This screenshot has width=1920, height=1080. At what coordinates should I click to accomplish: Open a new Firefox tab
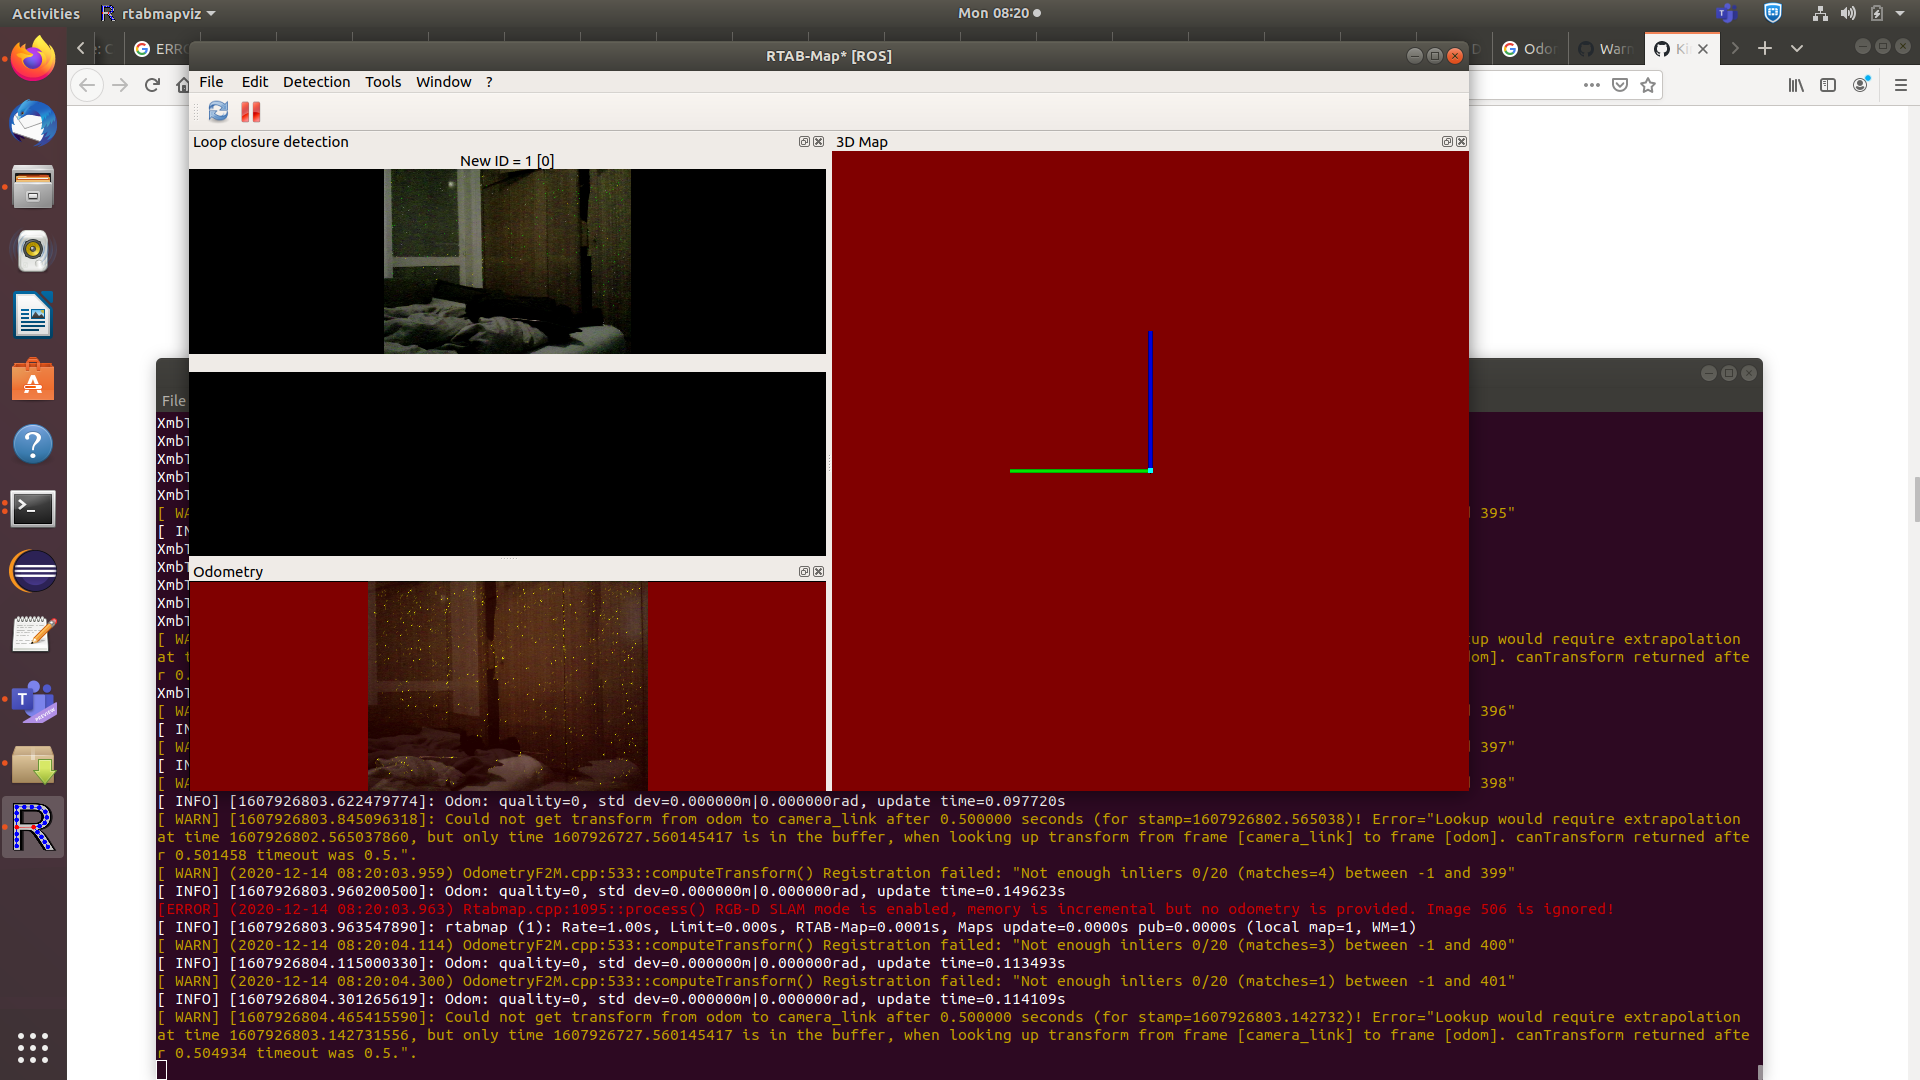[1765, 48]
